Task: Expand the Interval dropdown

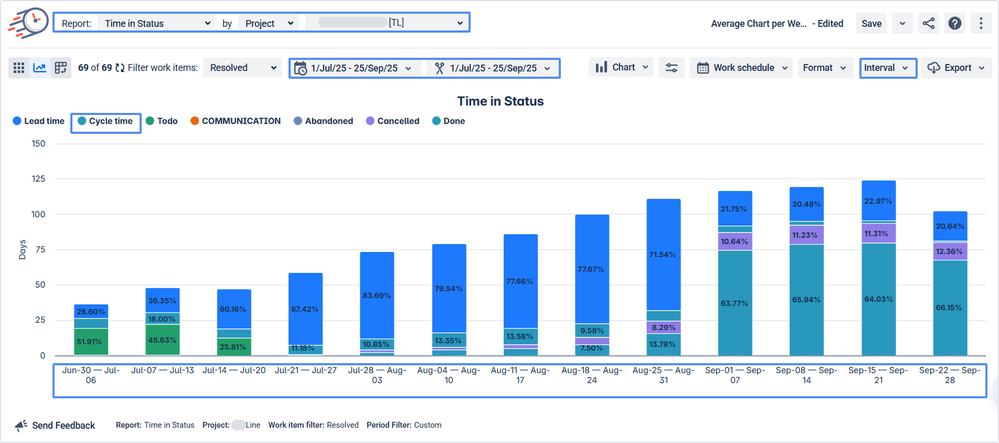Action: point(887,68)
